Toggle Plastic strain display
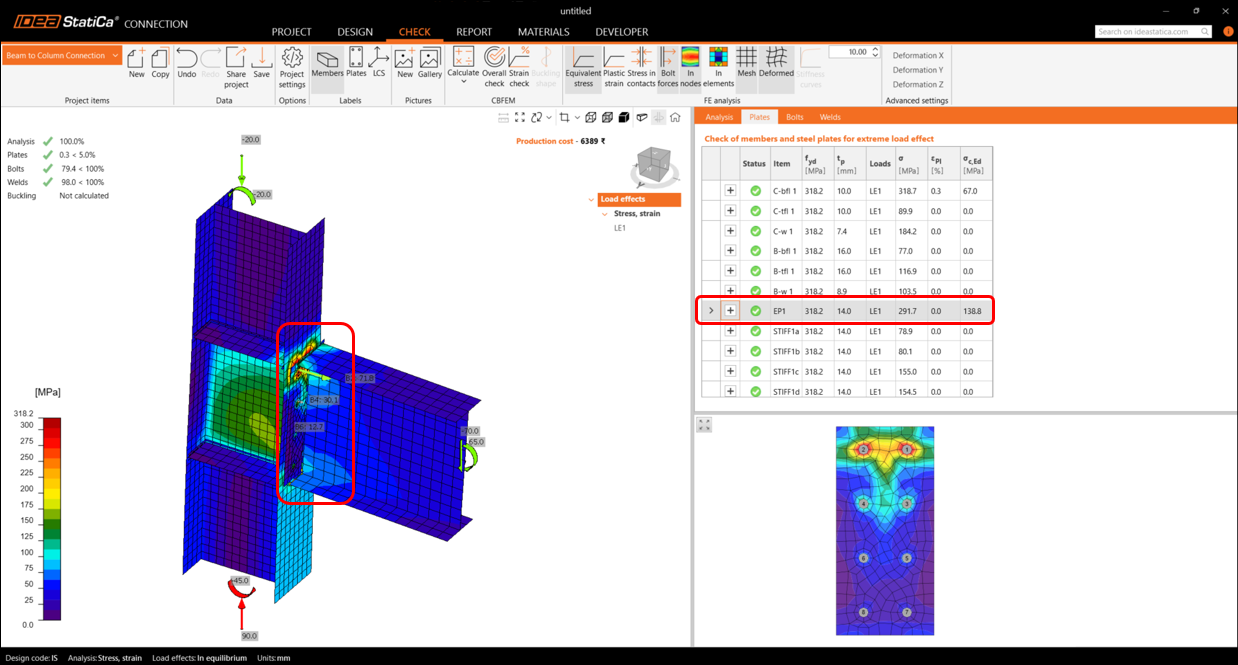Image resolution: width=1238 pixels, height=665 pixels. (614, 67)
